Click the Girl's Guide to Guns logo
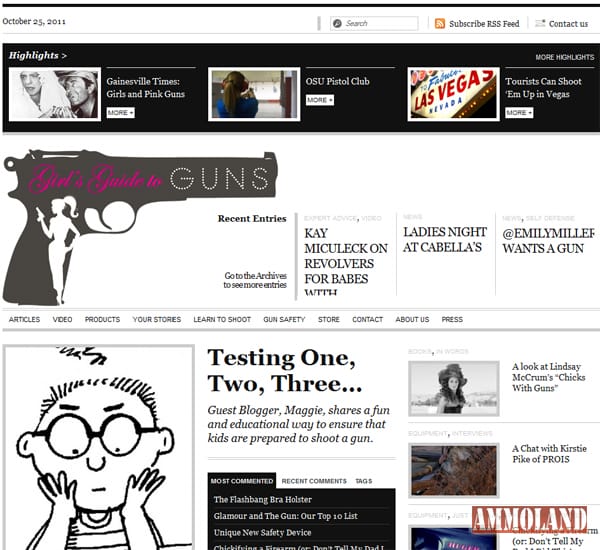The image size is (600, 550). pos(140,227)
